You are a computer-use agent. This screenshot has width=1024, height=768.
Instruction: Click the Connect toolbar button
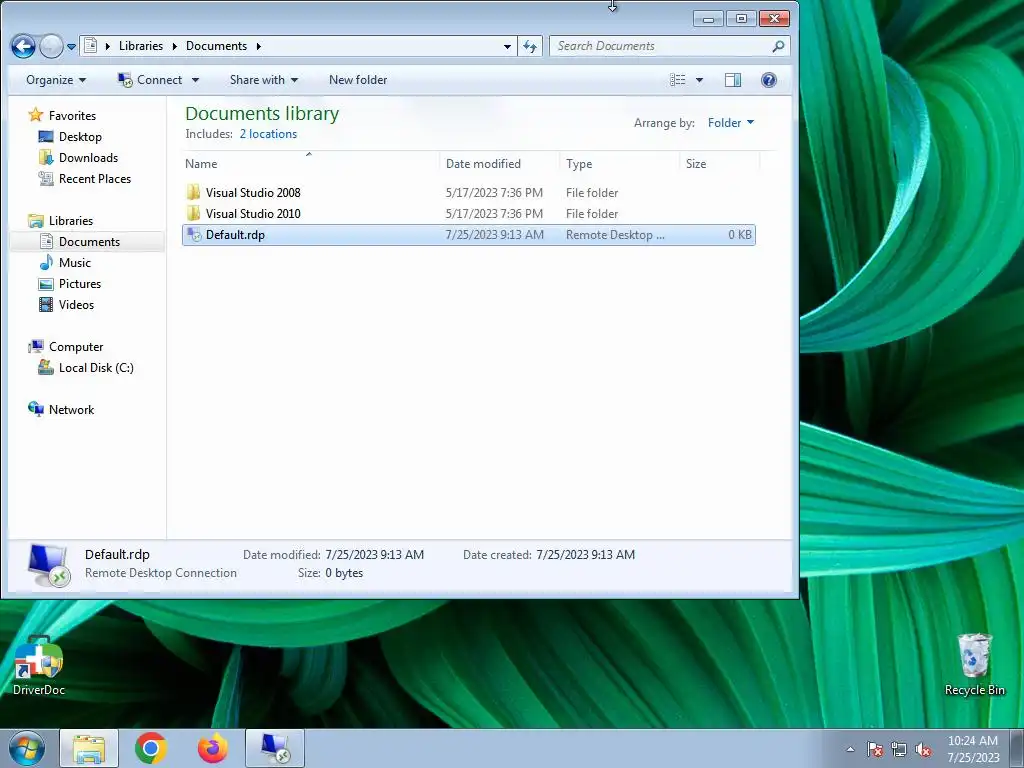[x=150, y=80]
